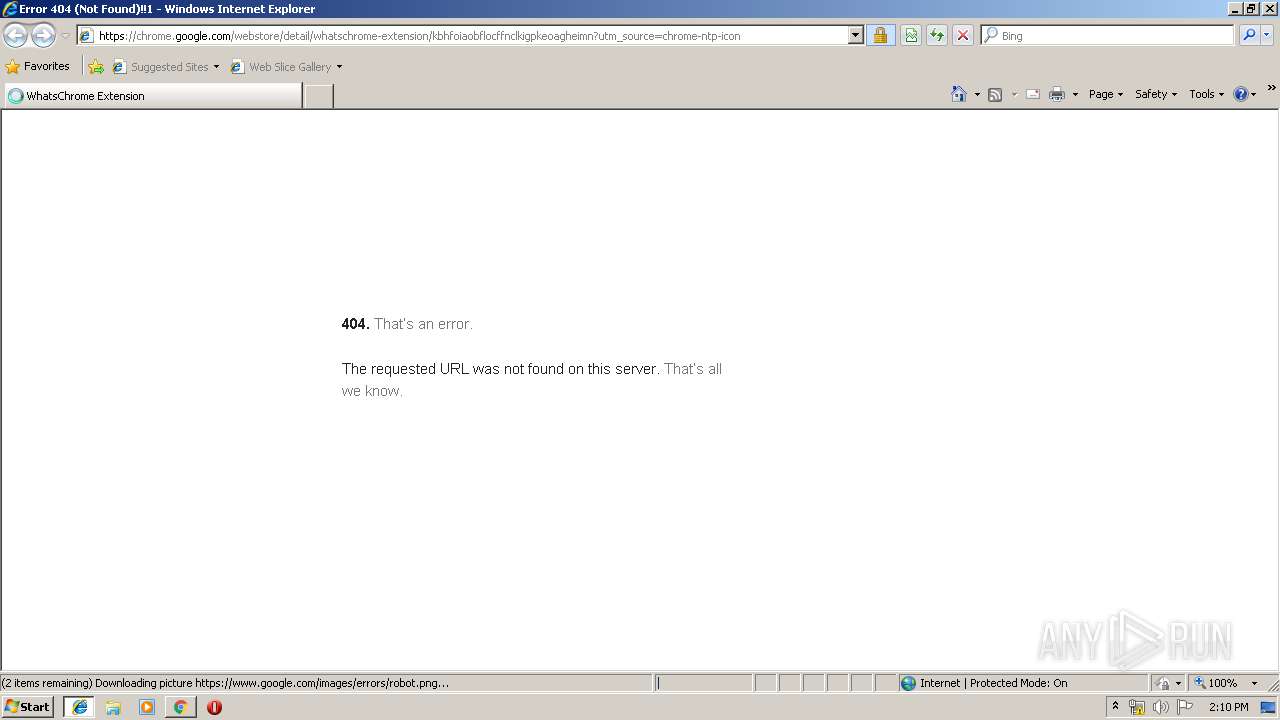Open the search provider dropdown arrow
Viewport: 1280px width, 720px height.
(1267, 36)
